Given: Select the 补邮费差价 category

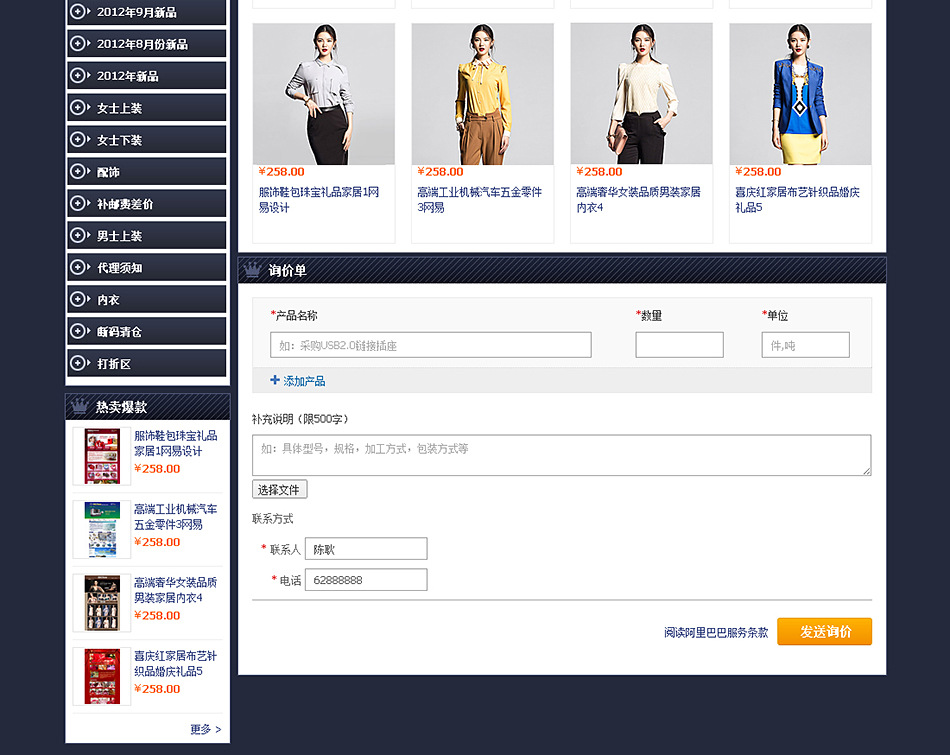Looking at the screenshot, I should point(147,204).
